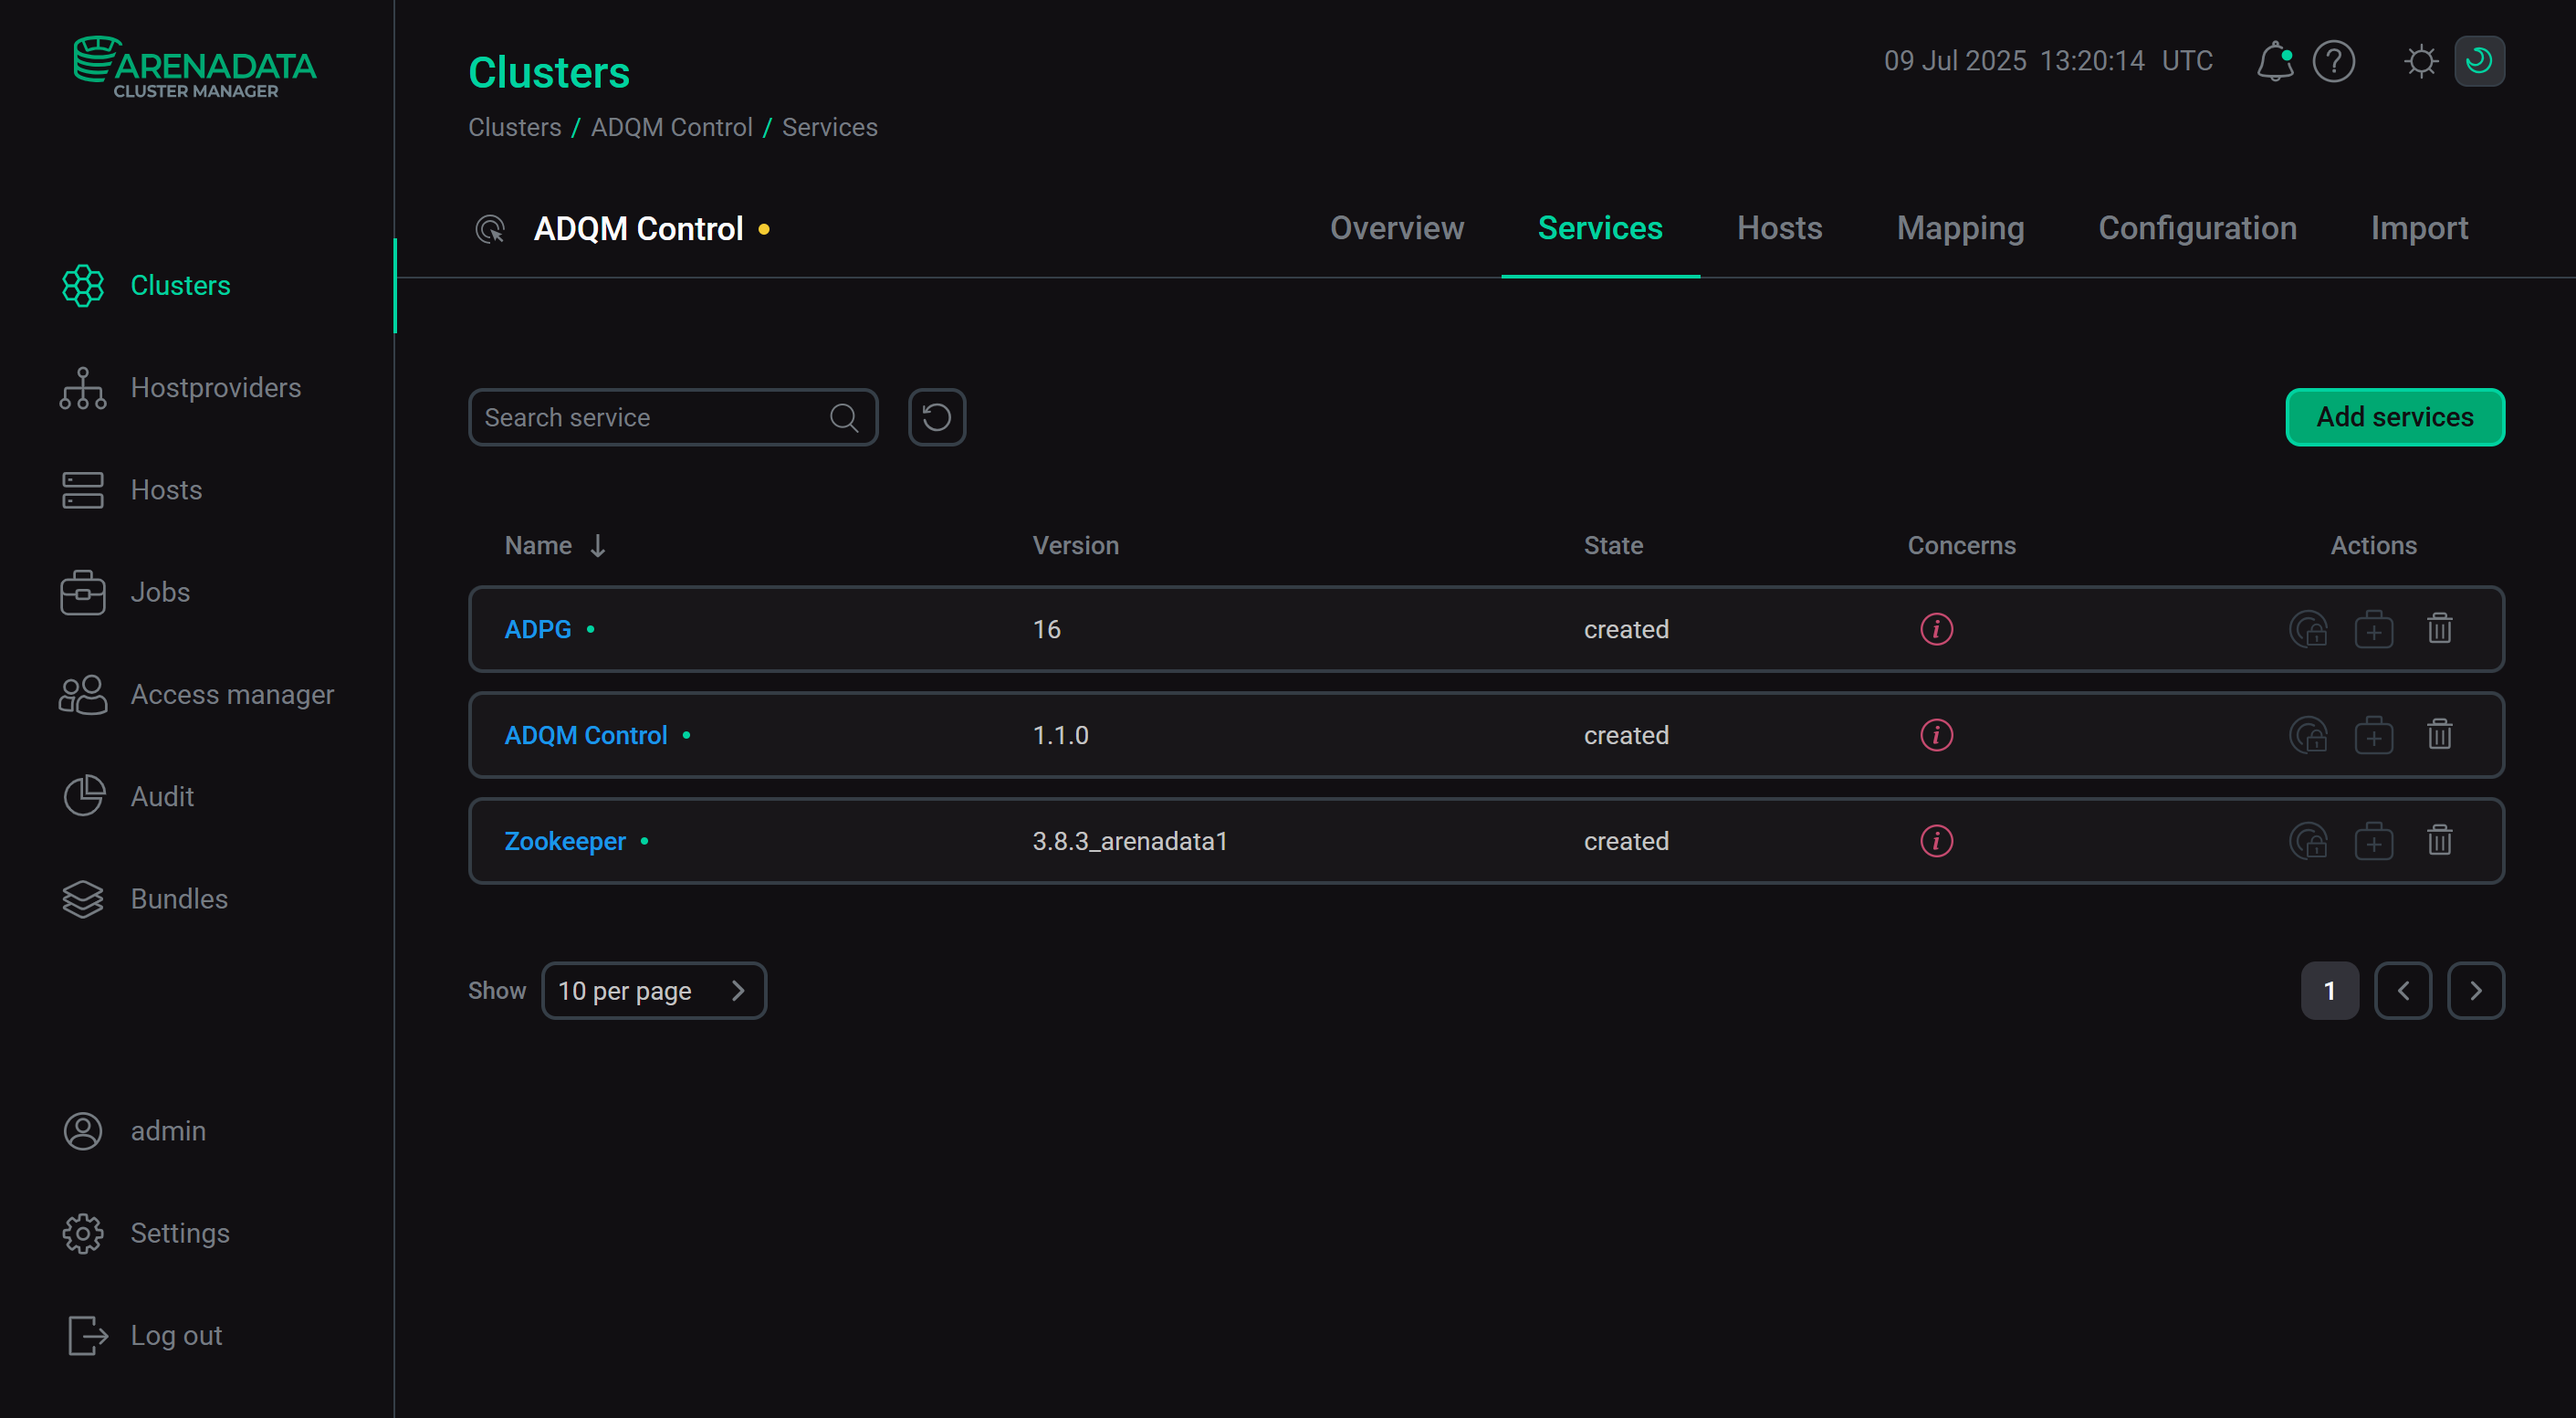Image resolution: width=2576 pixels, height=1418 pixels.
Task: Delete the Zookeeper service via trash icon
Action: 2440,841
